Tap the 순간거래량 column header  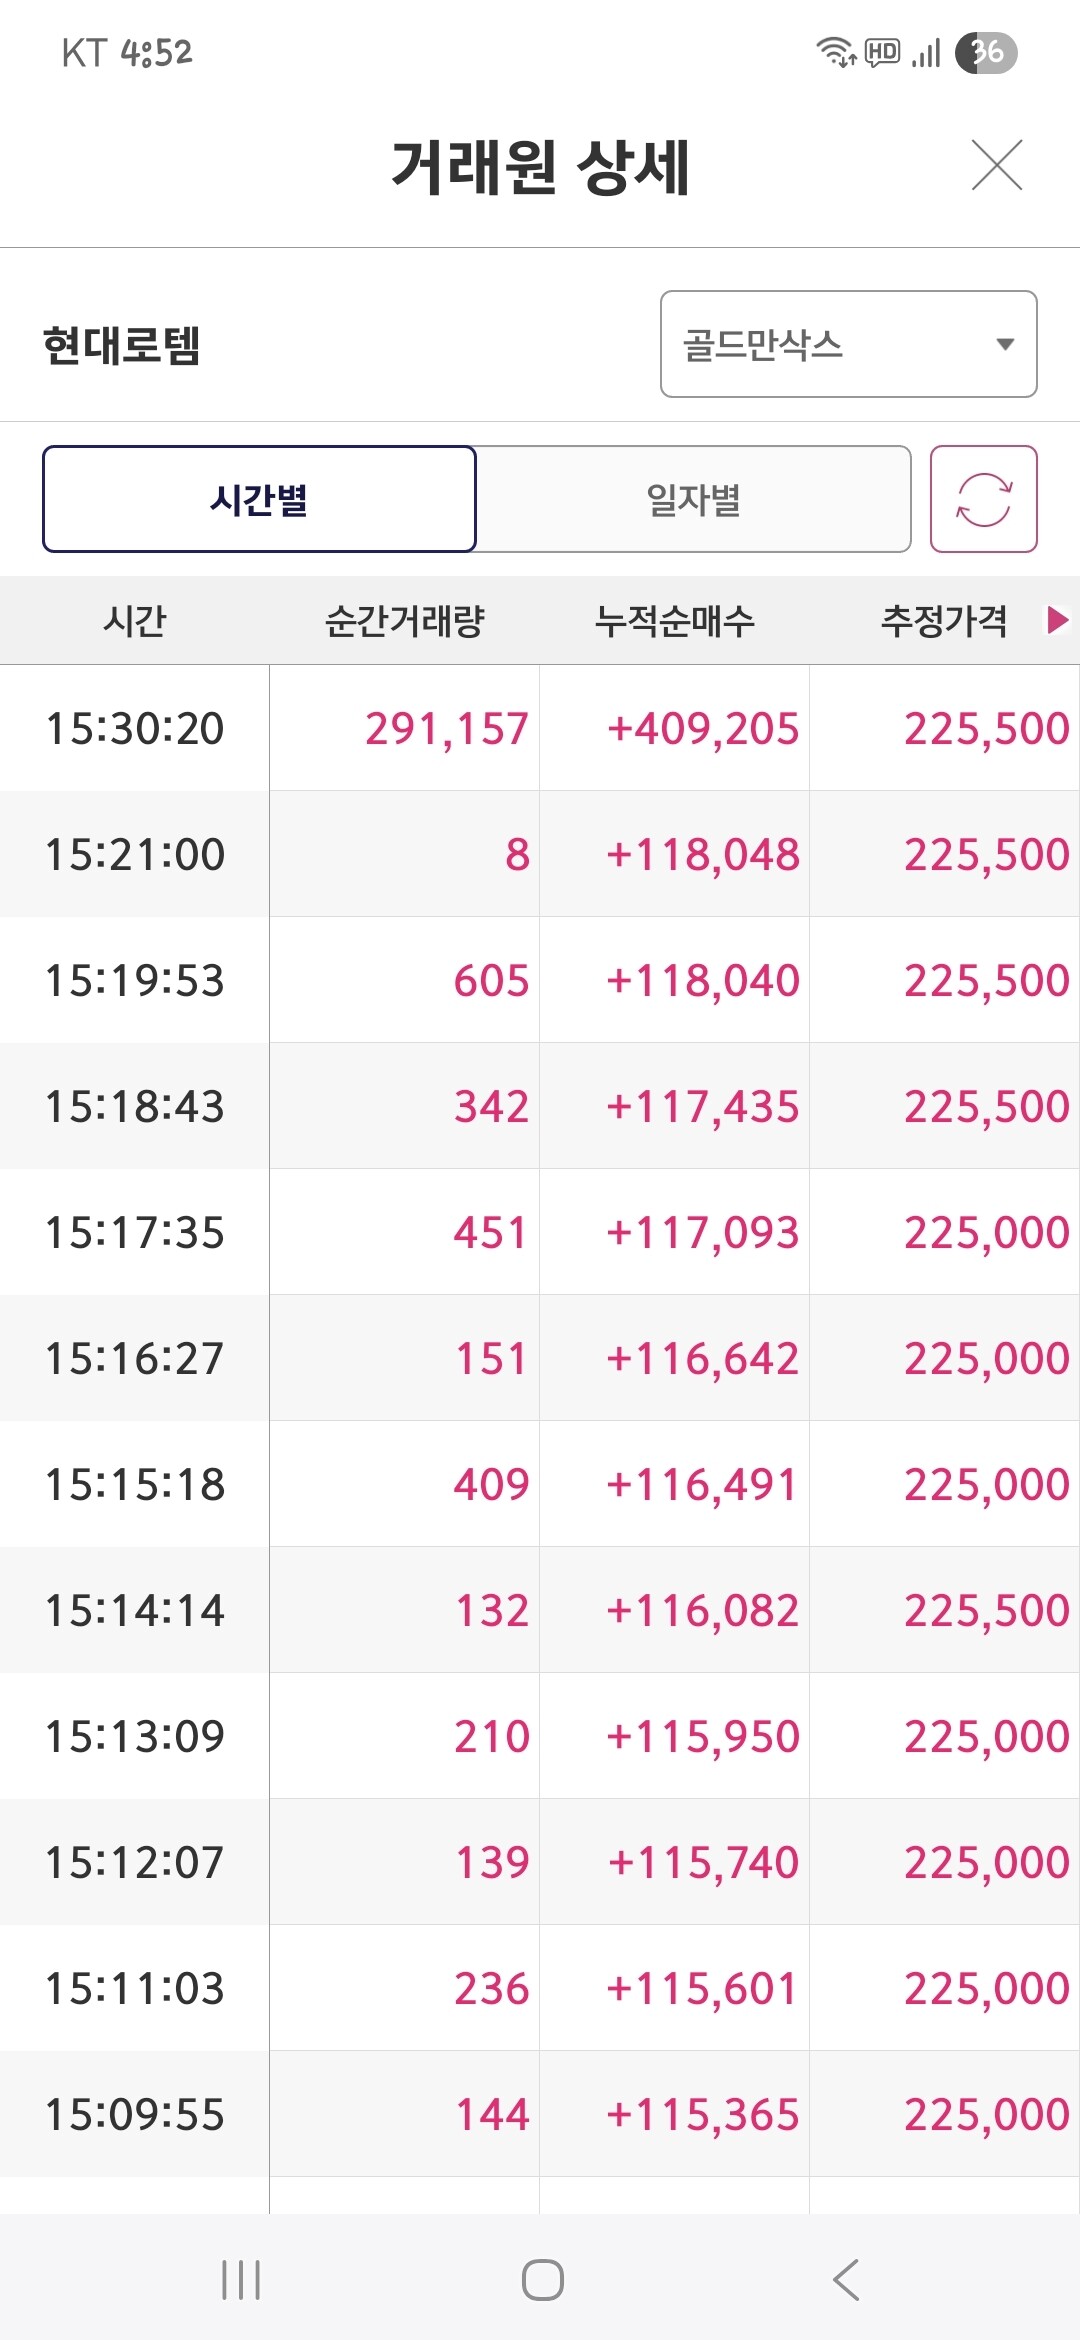[x=404, y=621]
